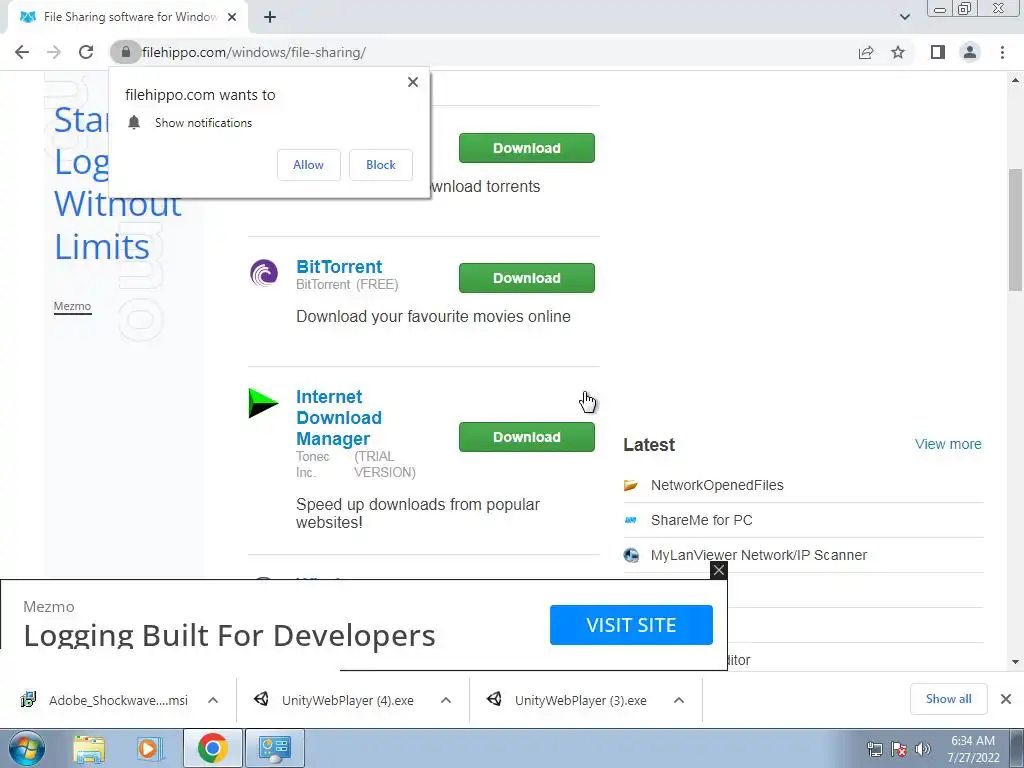Viewport: 1024px width, 768px height.
Task: Go back to the previous page
Action: click(x=22, y=52)
